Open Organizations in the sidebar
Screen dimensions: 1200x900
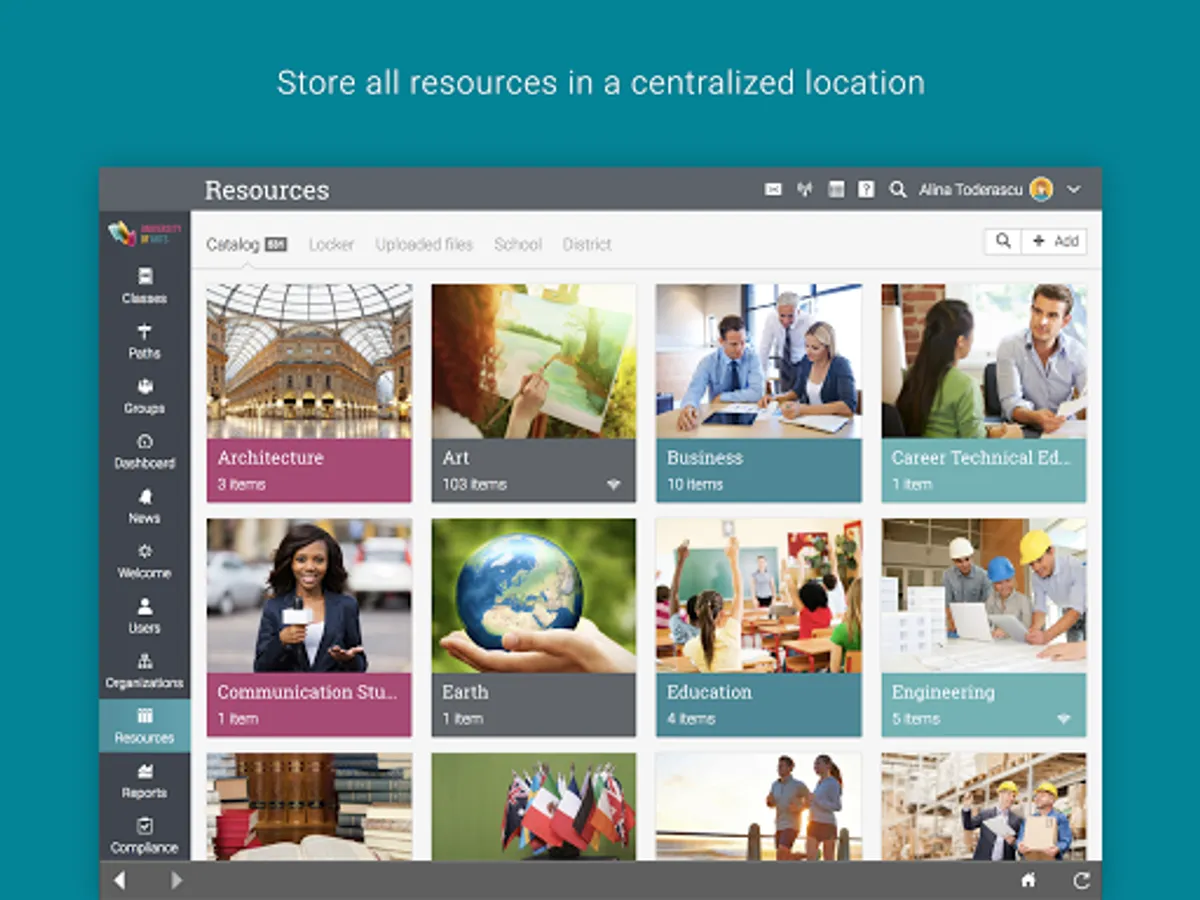tap(144, 670)
